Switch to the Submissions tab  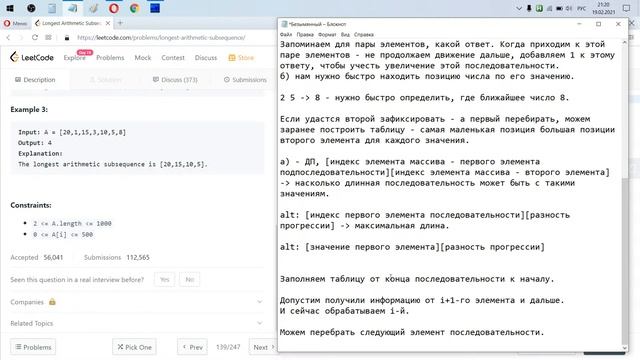coord(245,80)
